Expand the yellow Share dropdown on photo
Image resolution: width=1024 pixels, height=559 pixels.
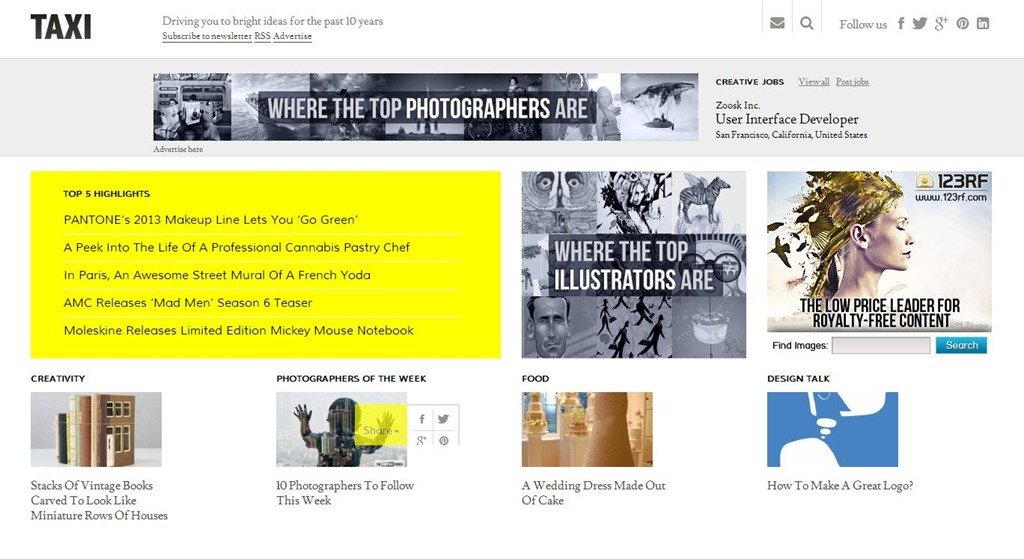[x=381, y=431]
